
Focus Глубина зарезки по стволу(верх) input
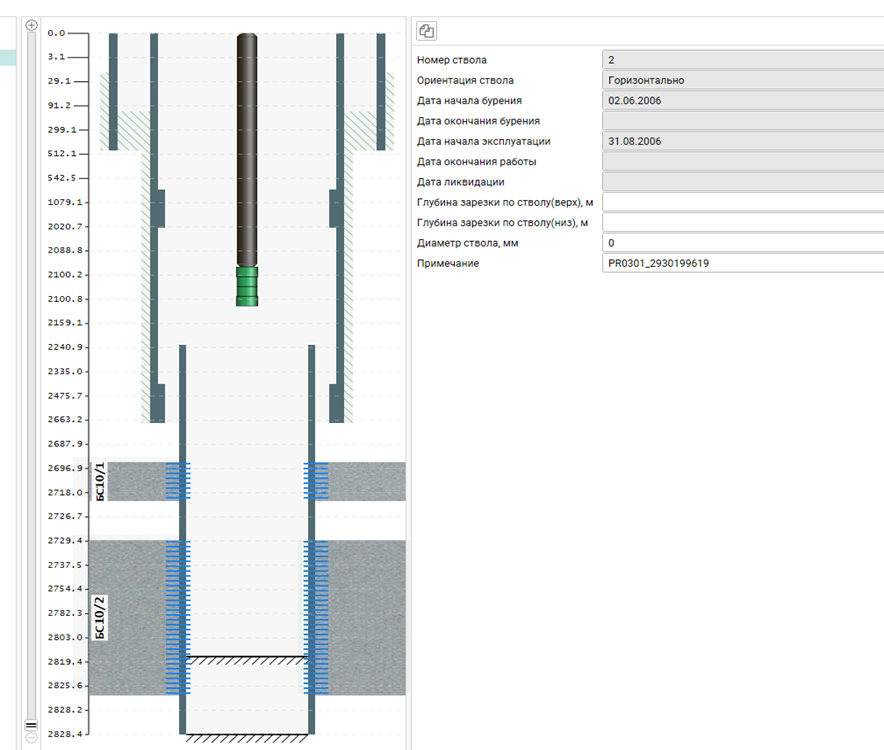click(x=742, y=202)
